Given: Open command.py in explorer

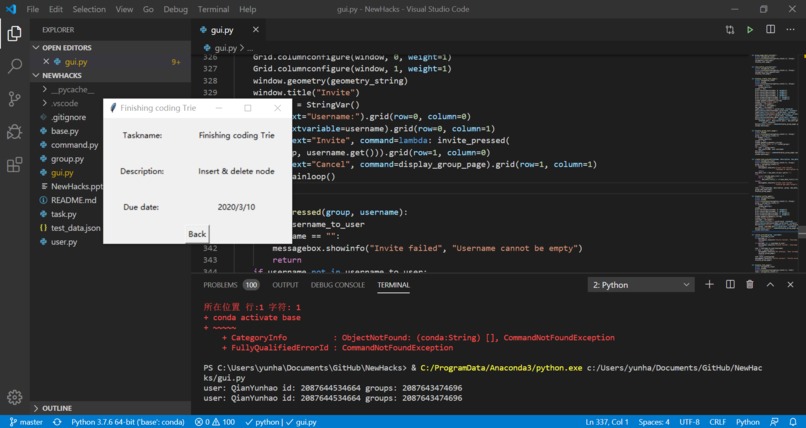Looking at the screenshot, I should [x=74, y=145].
